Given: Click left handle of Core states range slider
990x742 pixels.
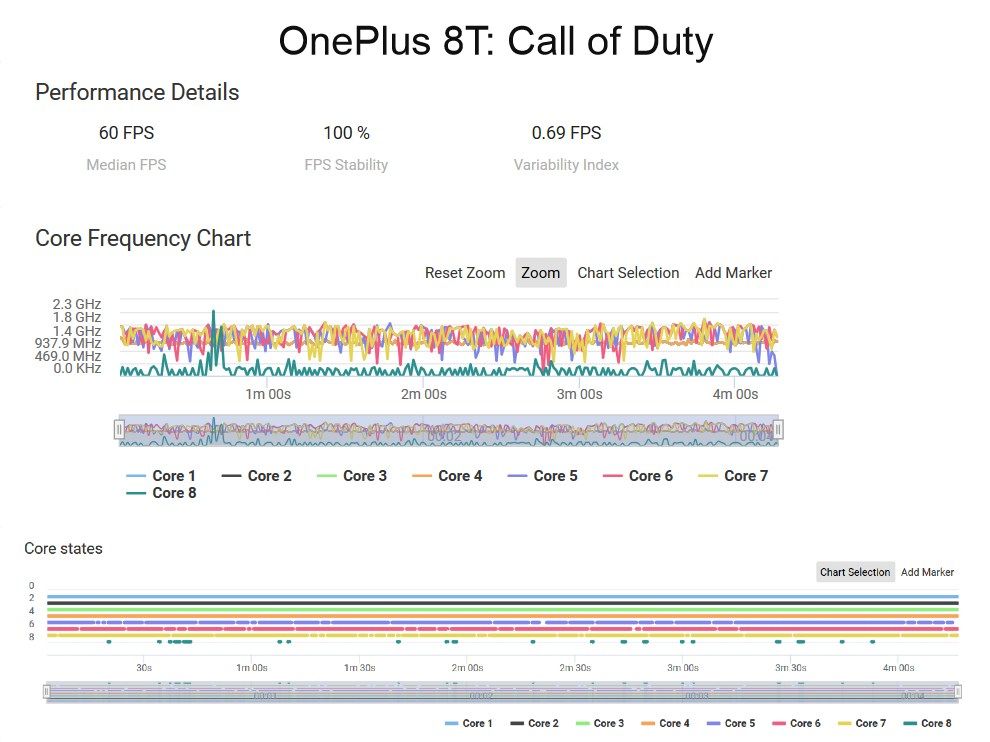Looking at the screenshot, I should pyautogui.click(x=46, y=691).
